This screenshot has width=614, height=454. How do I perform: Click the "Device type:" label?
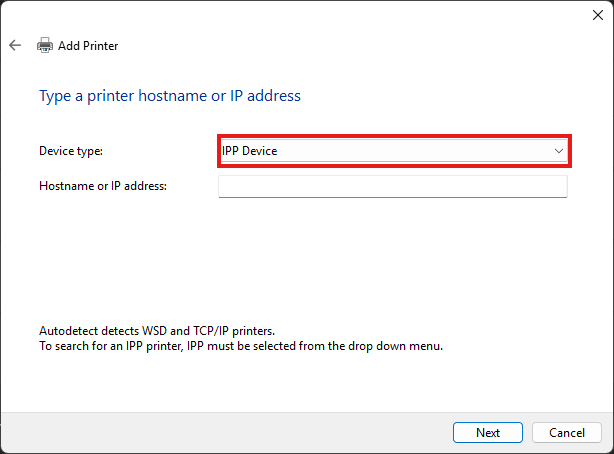click(x=71, y=151)
